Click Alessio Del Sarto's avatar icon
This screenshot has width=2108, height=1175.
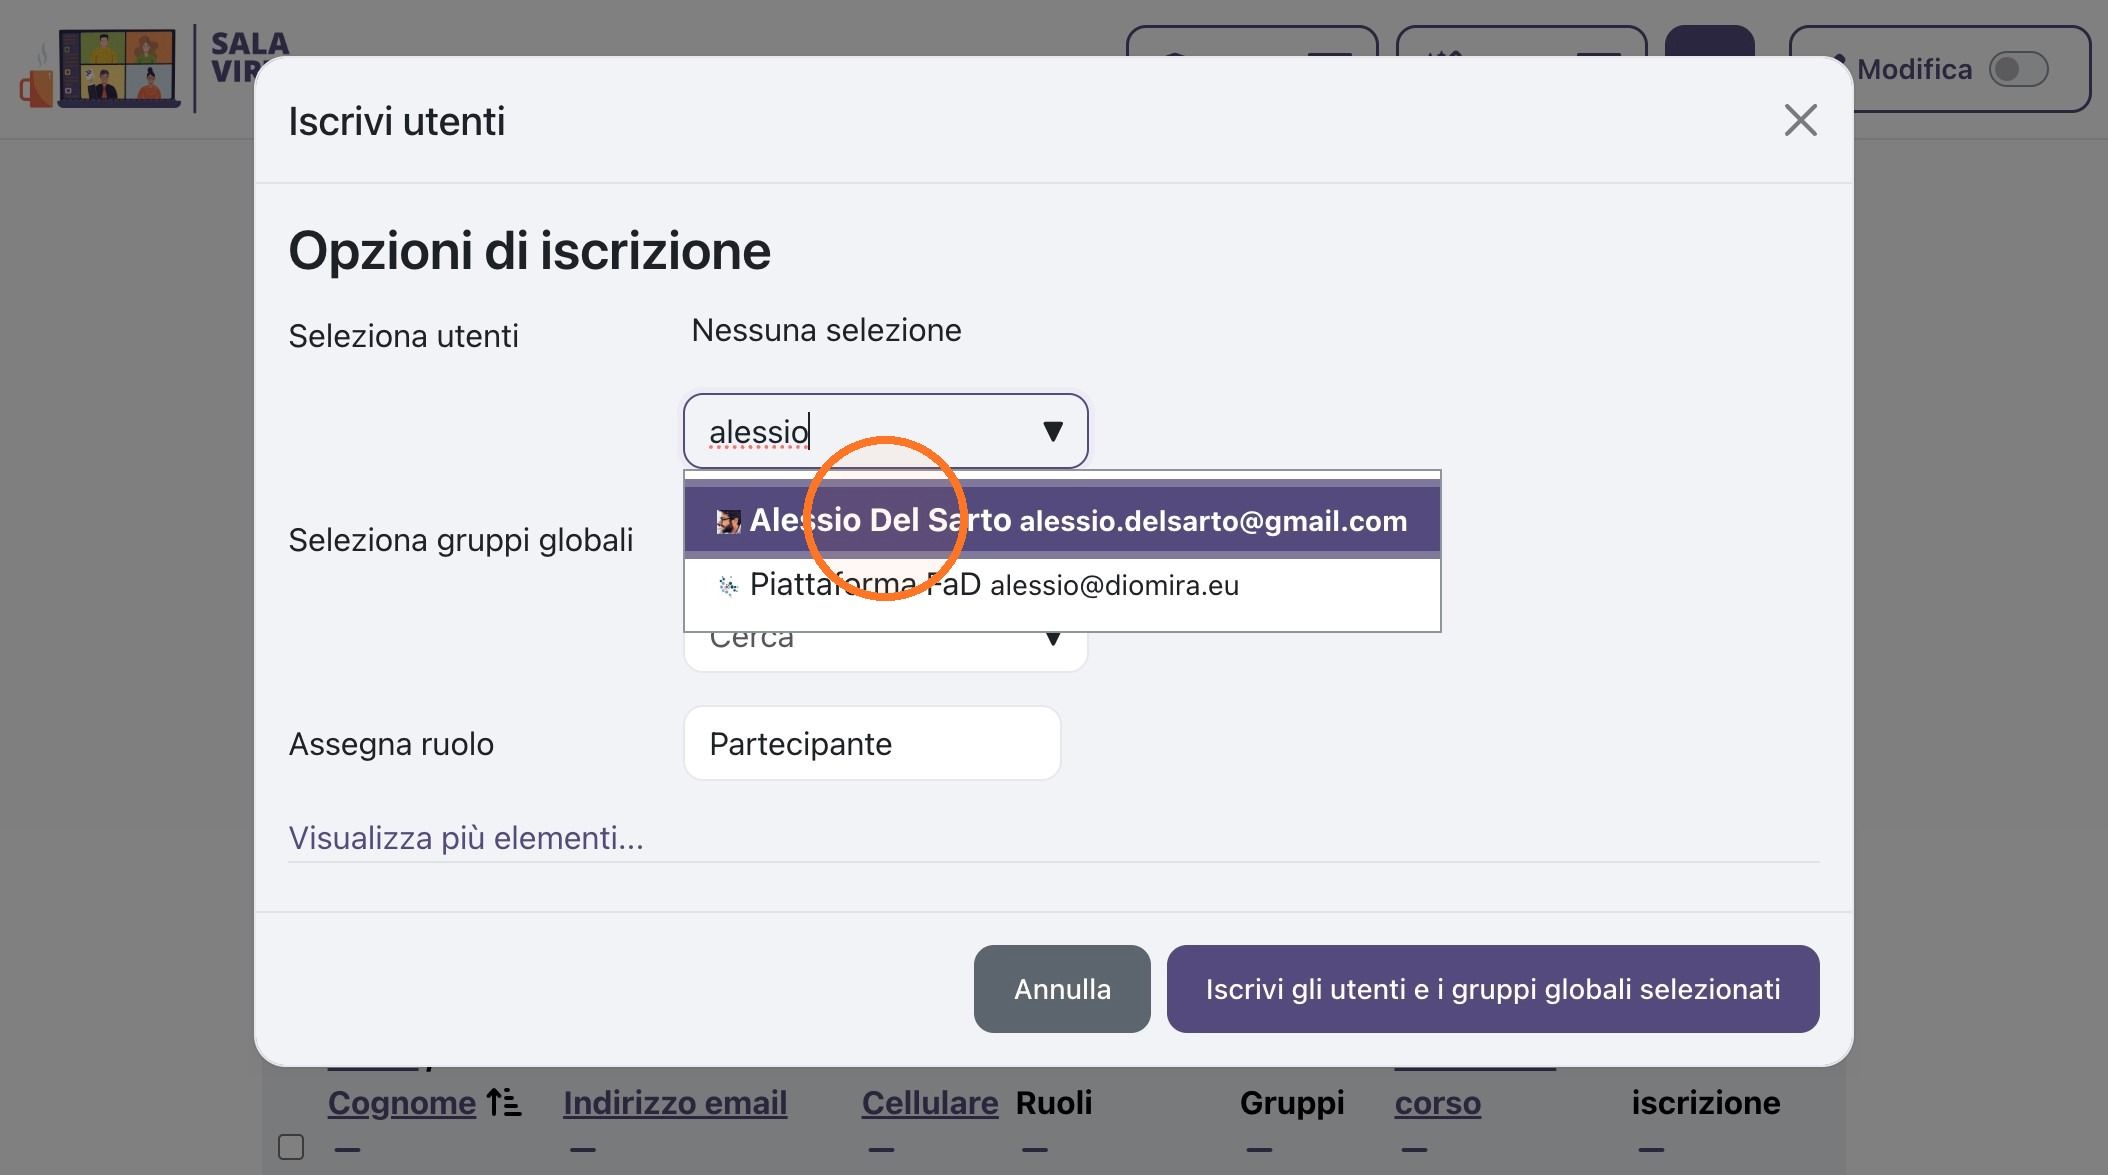(x=728, y=521)
